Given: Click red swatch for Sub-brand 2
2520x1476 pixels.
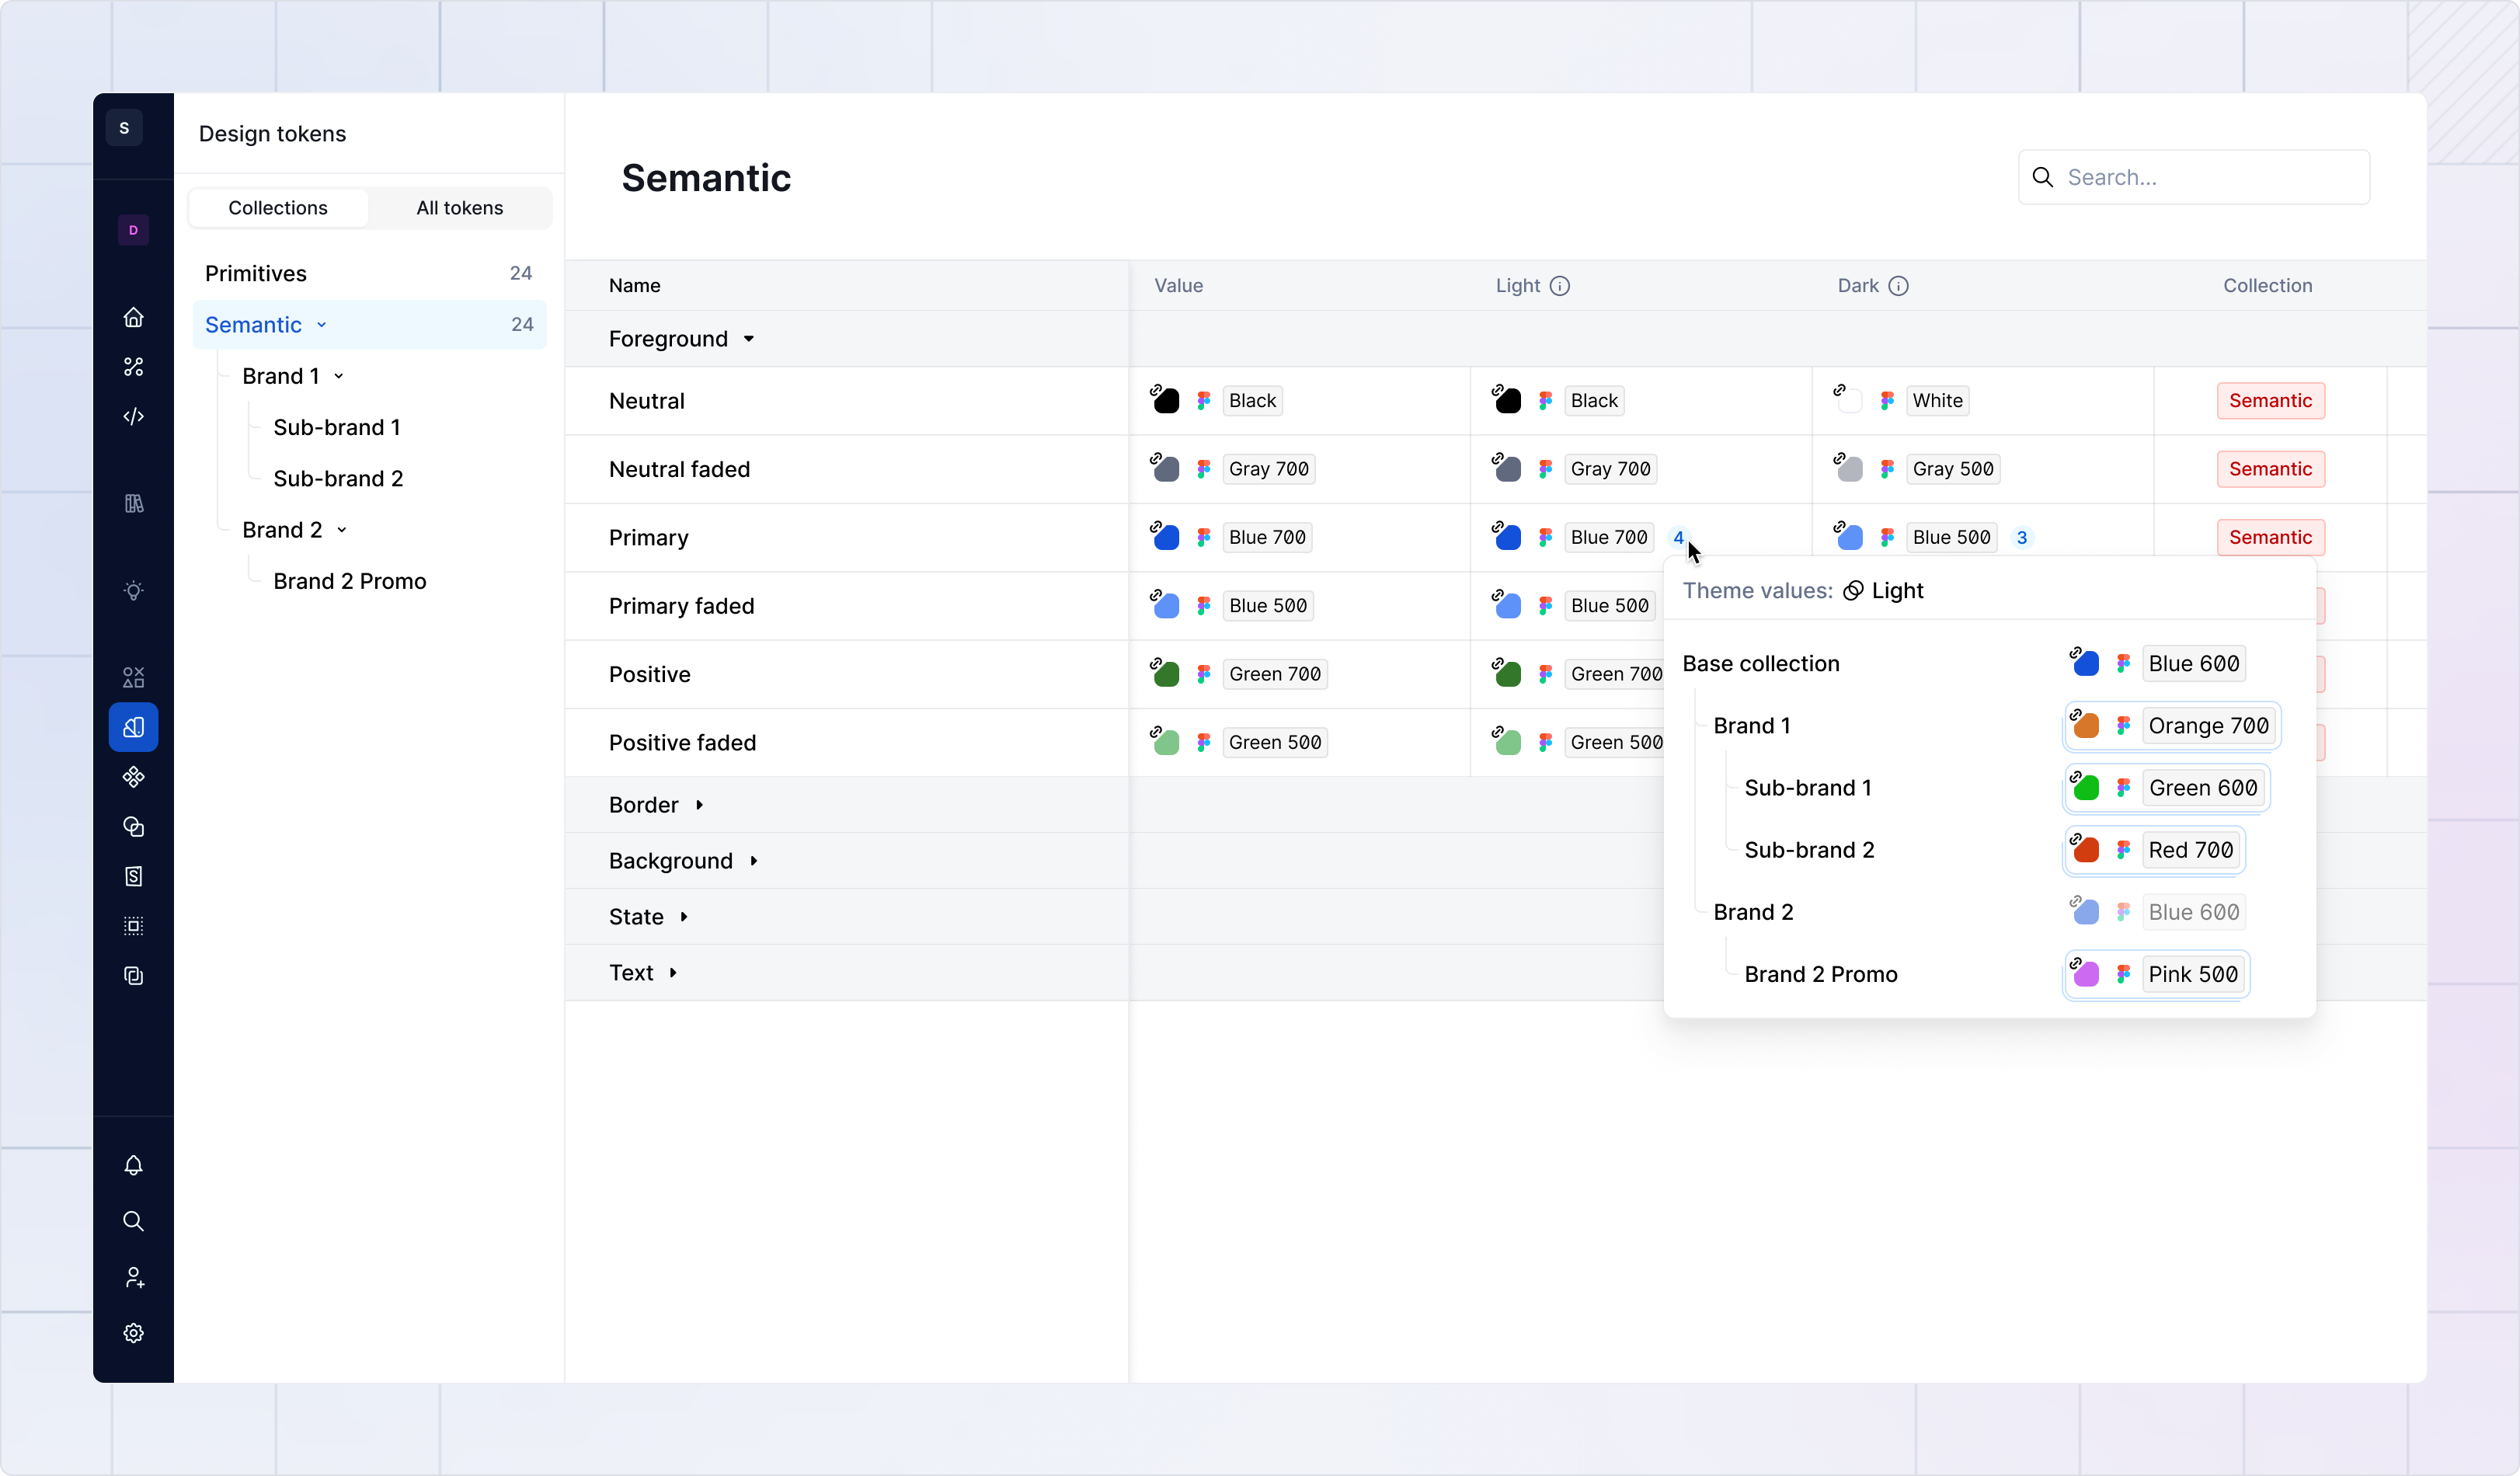Looking at the screenshot, I should click(2085, 849).
